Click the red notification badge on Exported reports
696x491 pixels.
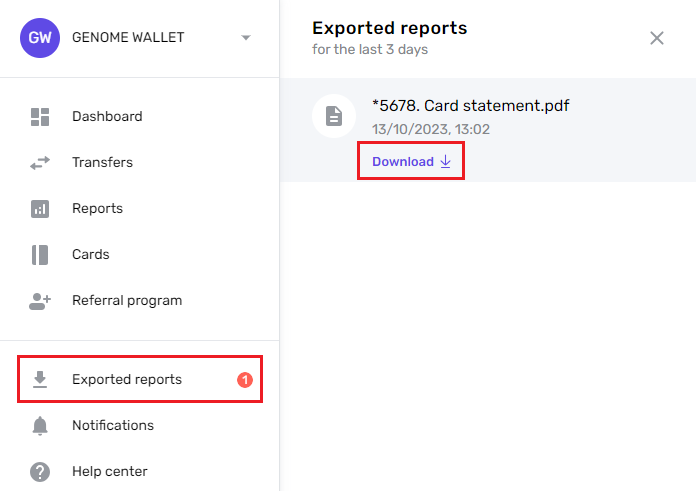tap(245, 380)
